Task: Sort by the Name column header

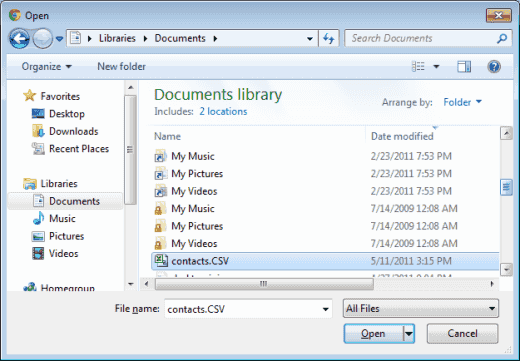Action: tap(168, 136)
